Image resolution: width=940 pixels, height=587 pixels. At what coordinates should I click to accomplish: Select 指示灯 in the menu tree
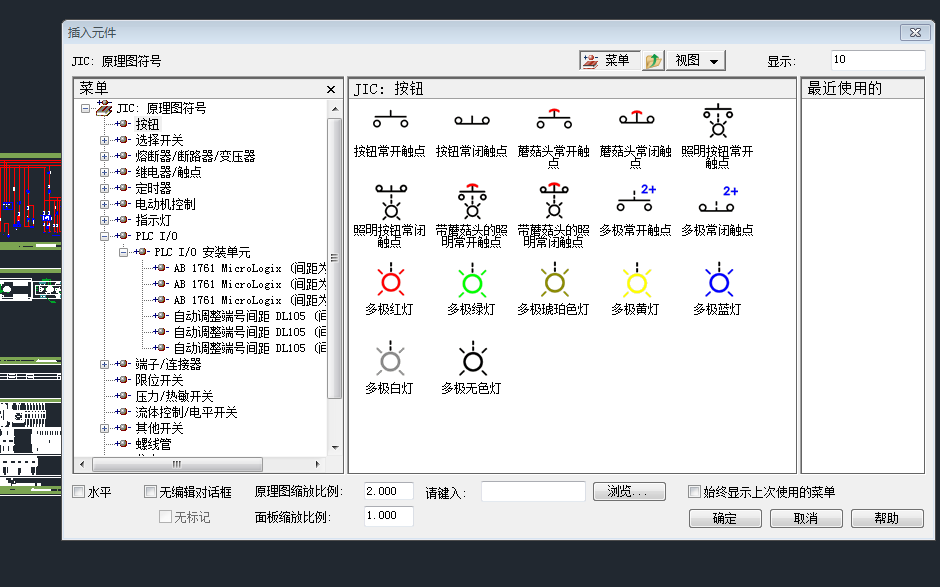(152, 220)
